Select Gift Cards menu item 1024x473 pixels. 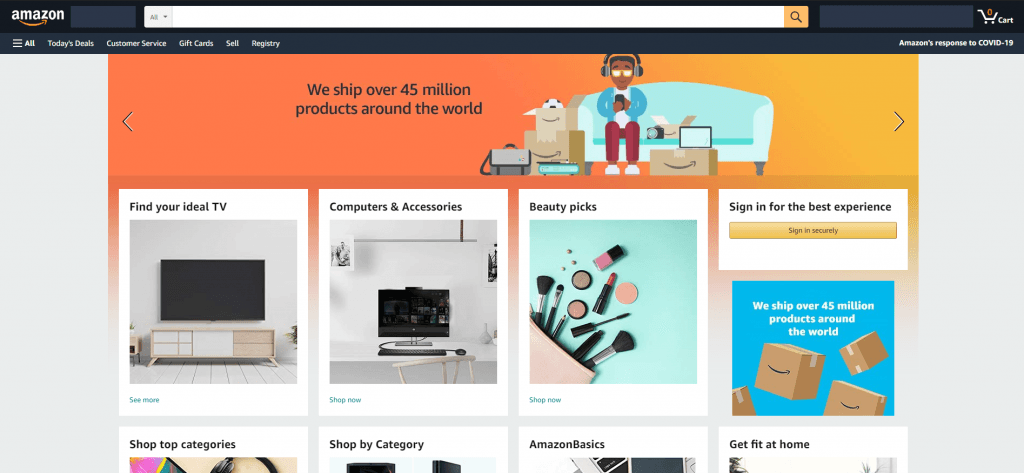tap(196, 44)
